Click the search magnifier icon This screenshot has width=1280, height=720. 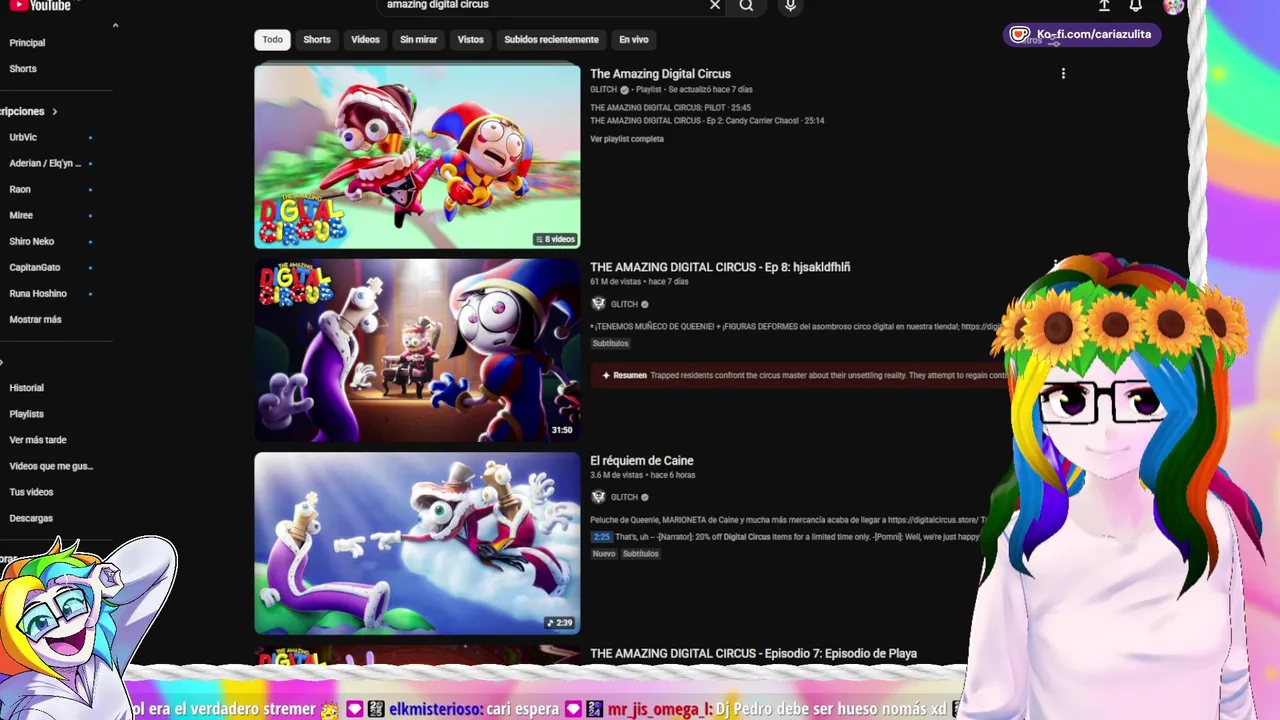pyautogui.click(x=746, y=5)
